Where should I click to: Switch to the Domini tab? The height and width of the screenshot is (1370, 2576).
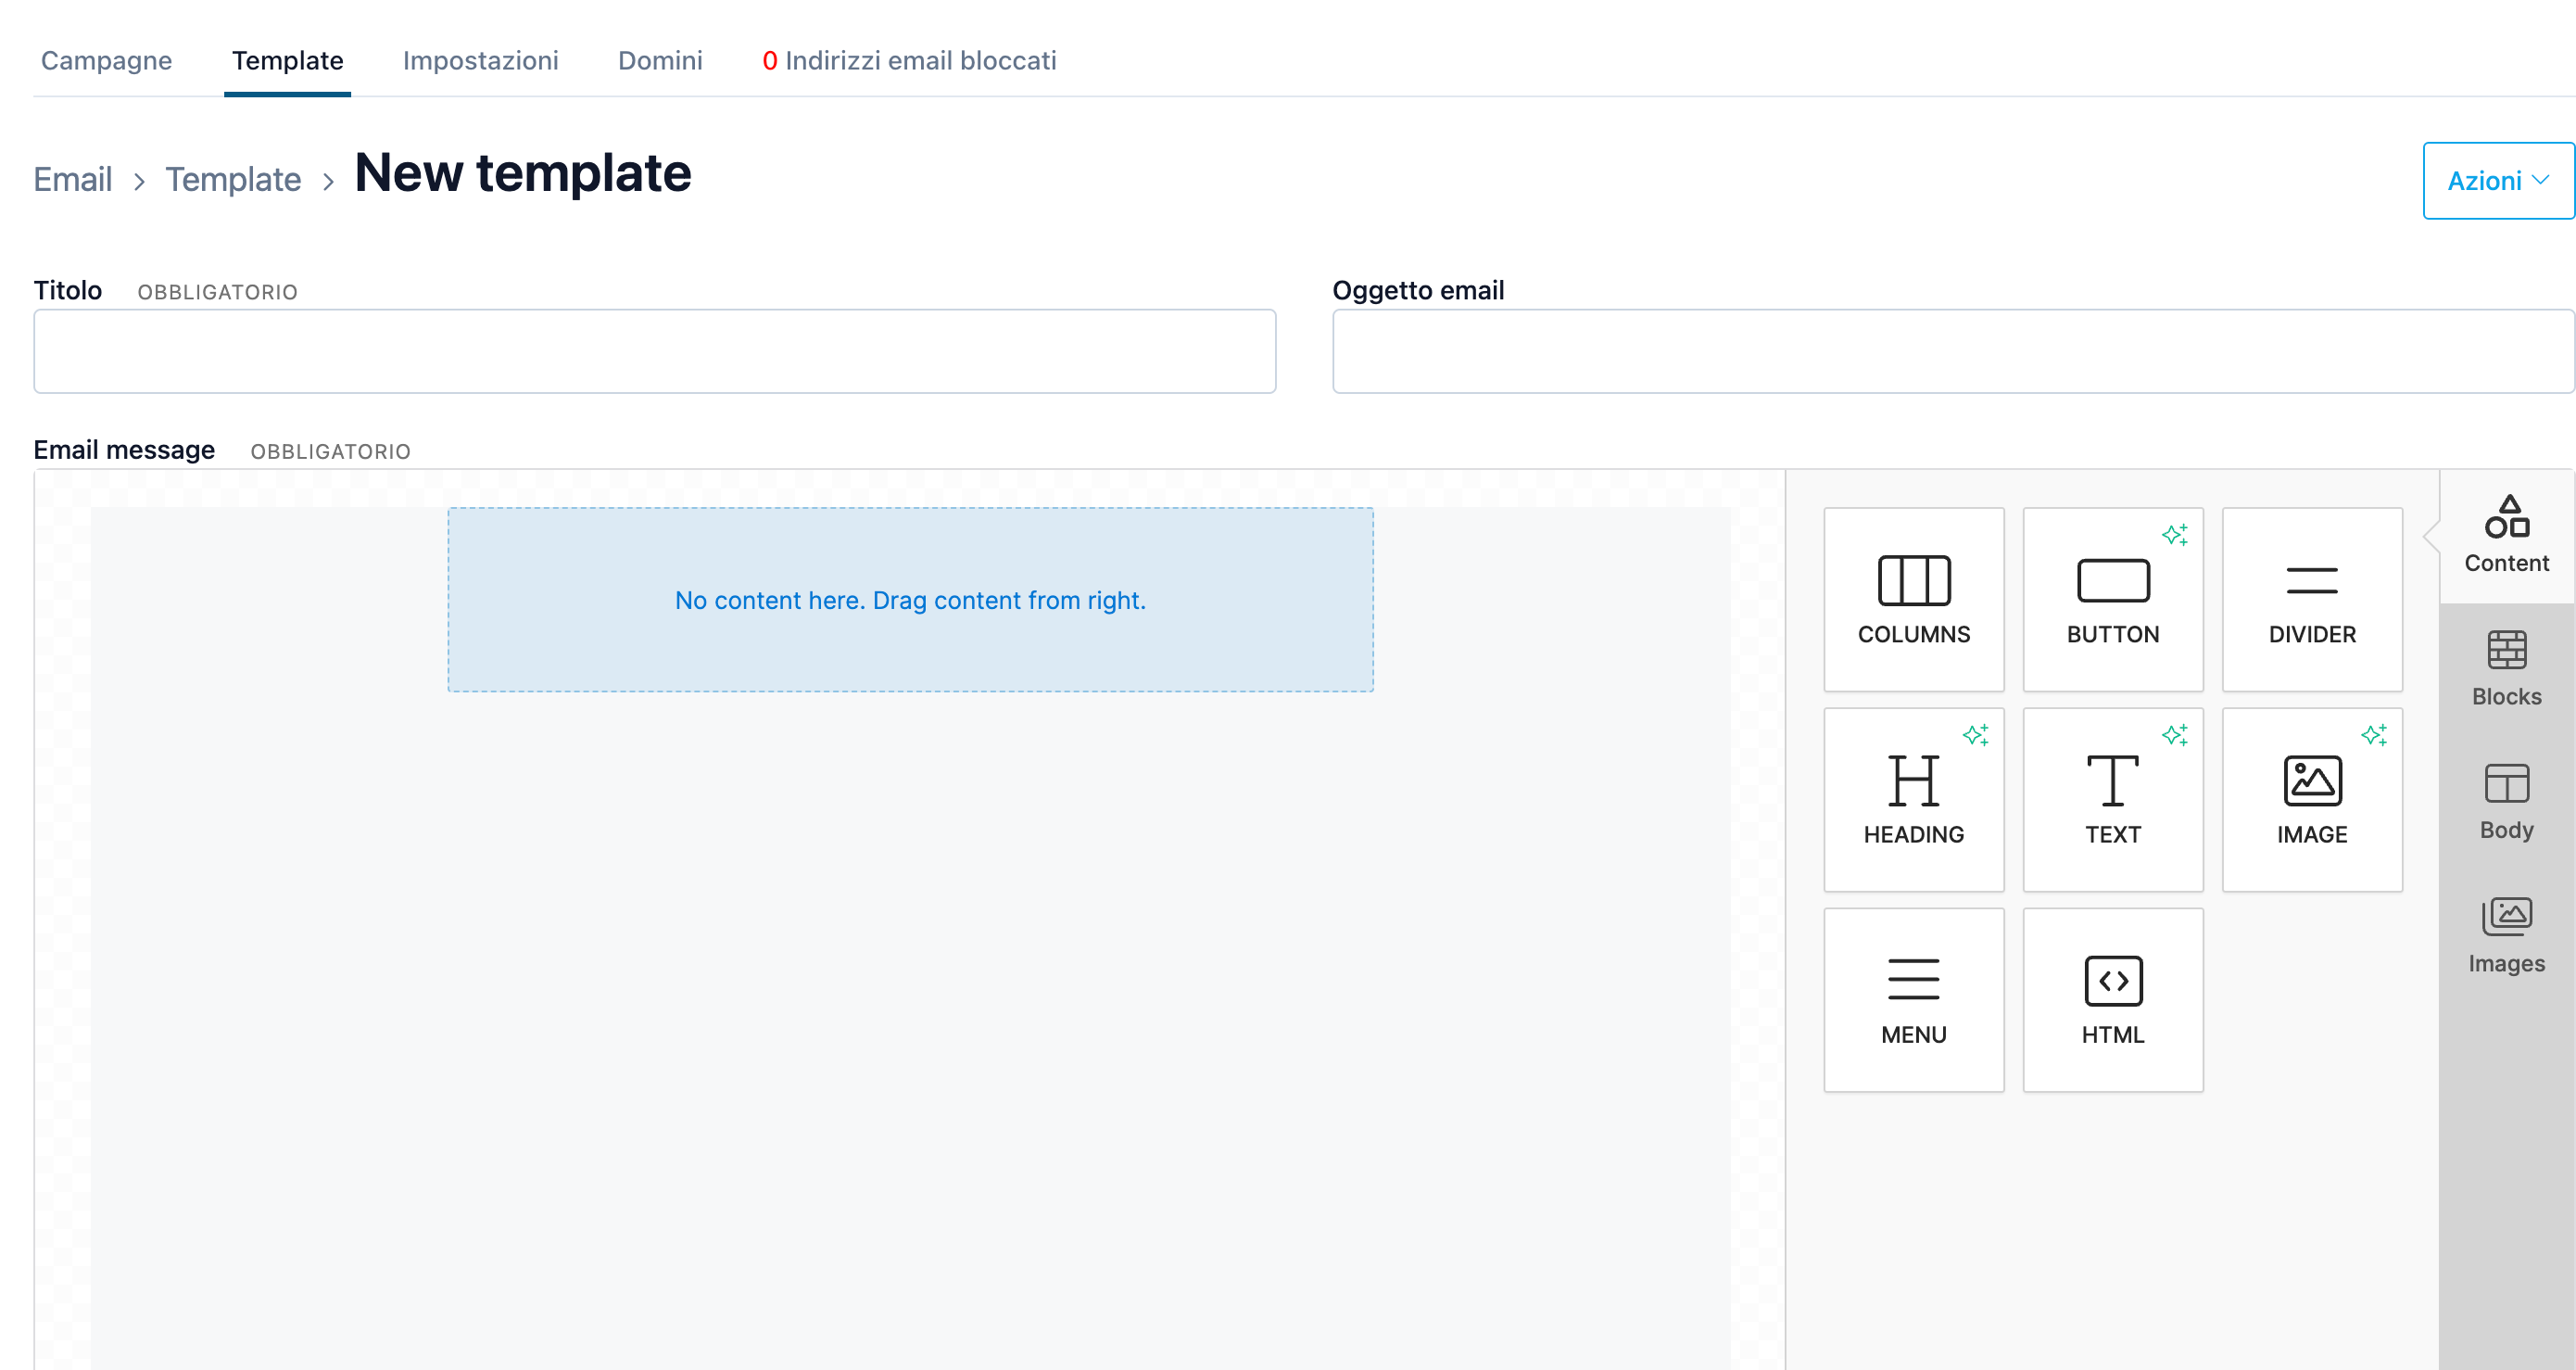click(660, 60)
